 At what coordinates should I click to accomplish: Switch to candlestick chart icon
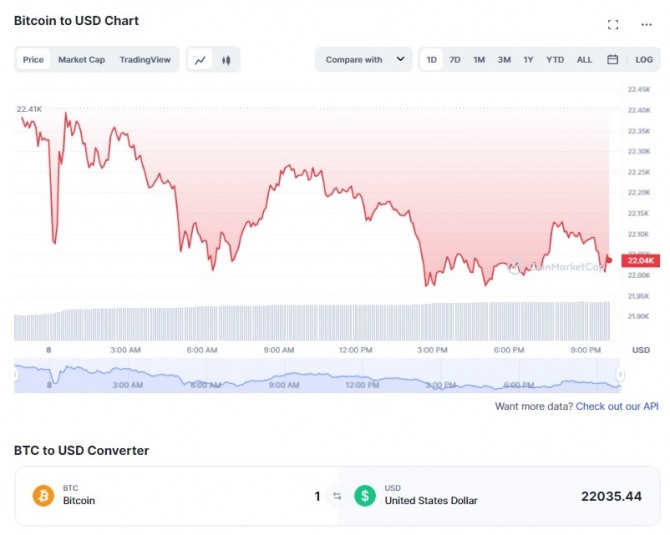(x=227, y=60)
